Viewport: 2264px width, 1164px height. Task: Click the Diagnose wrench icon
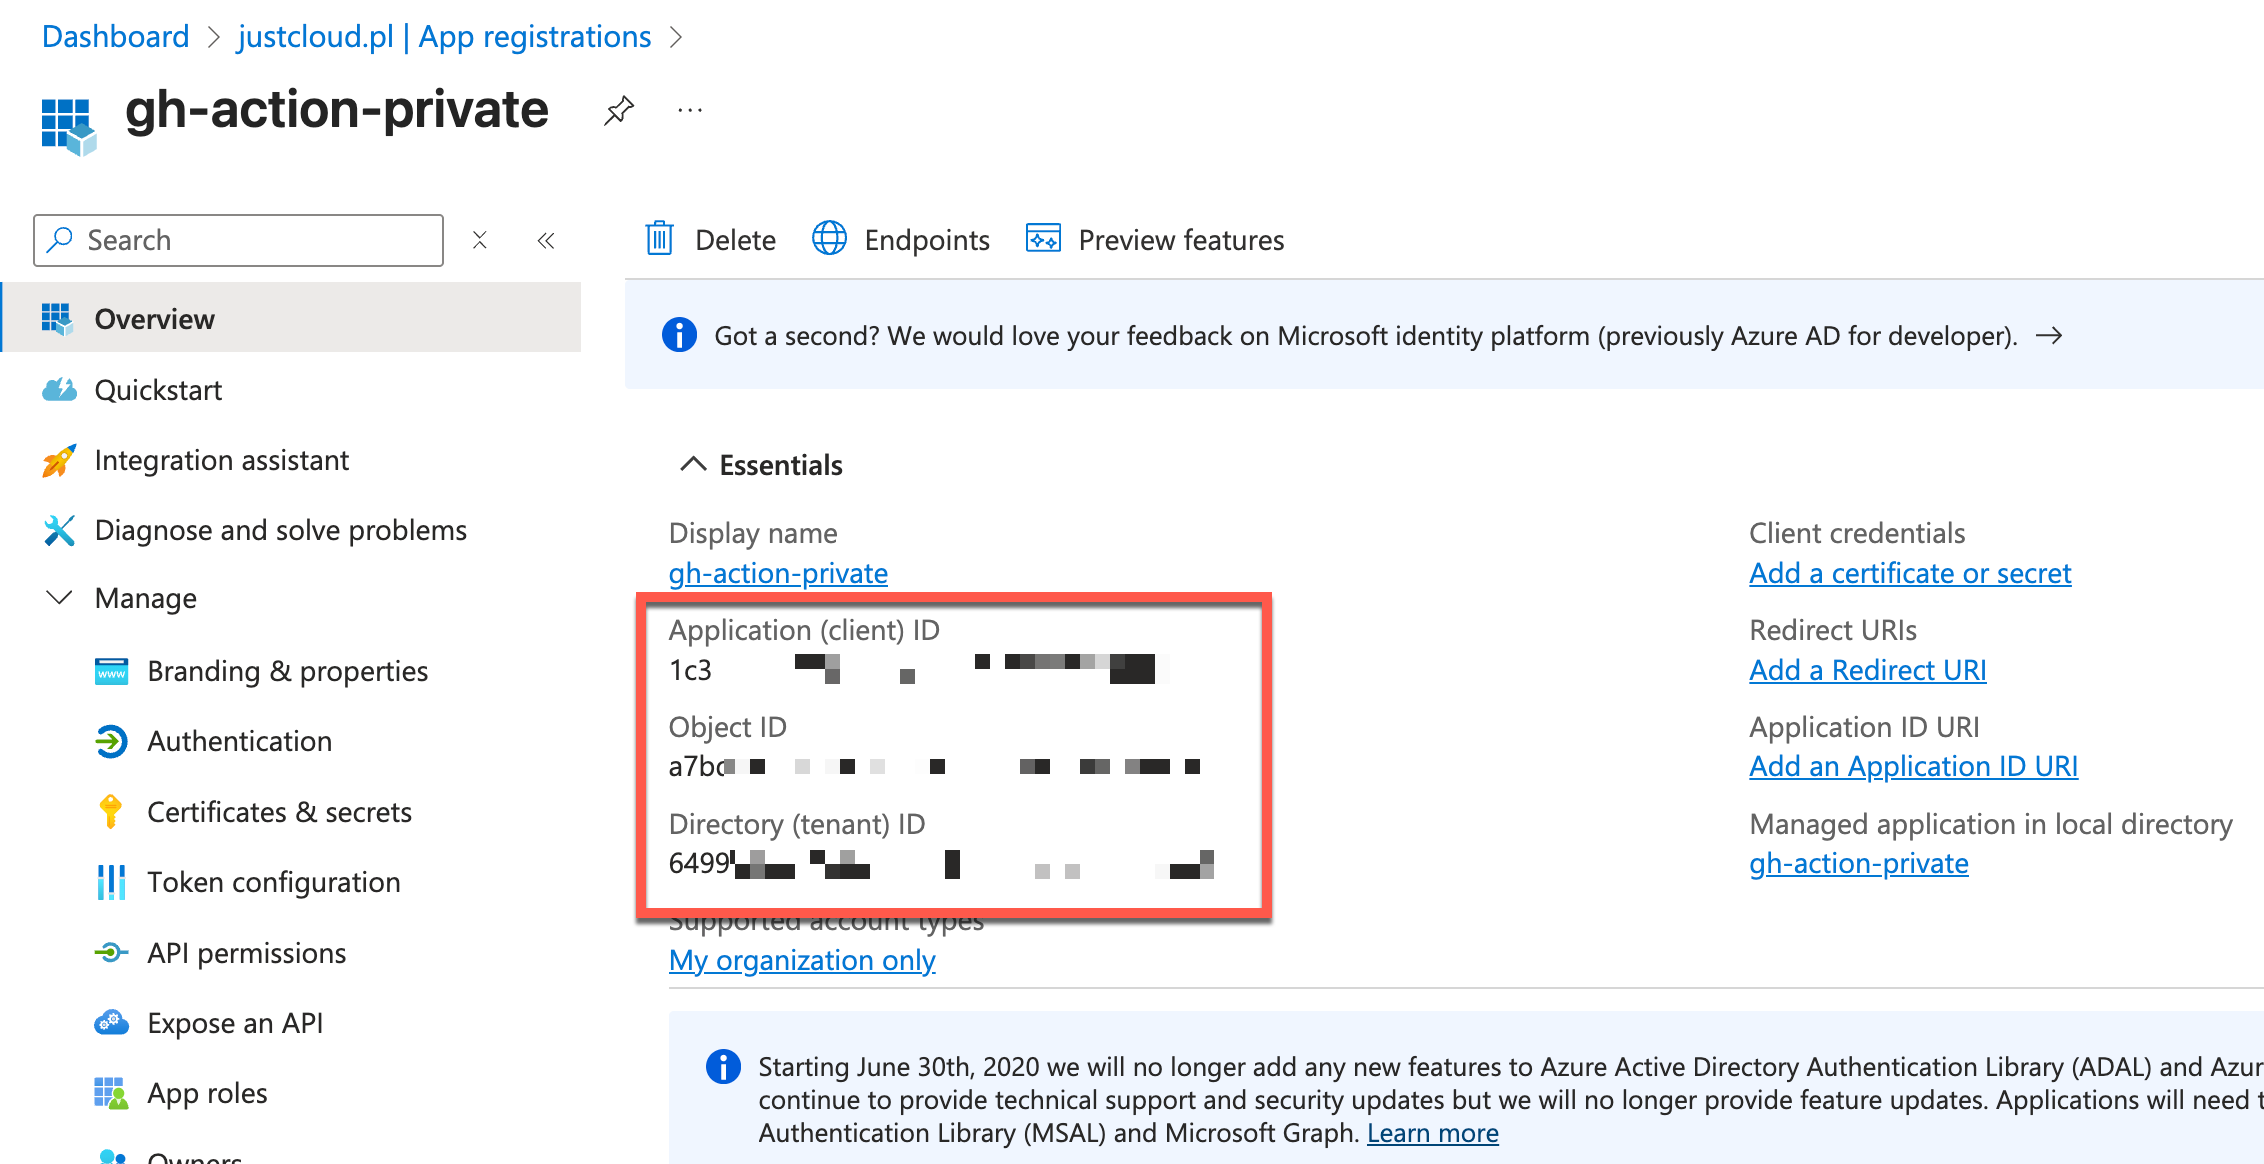(x=59, y=530)
